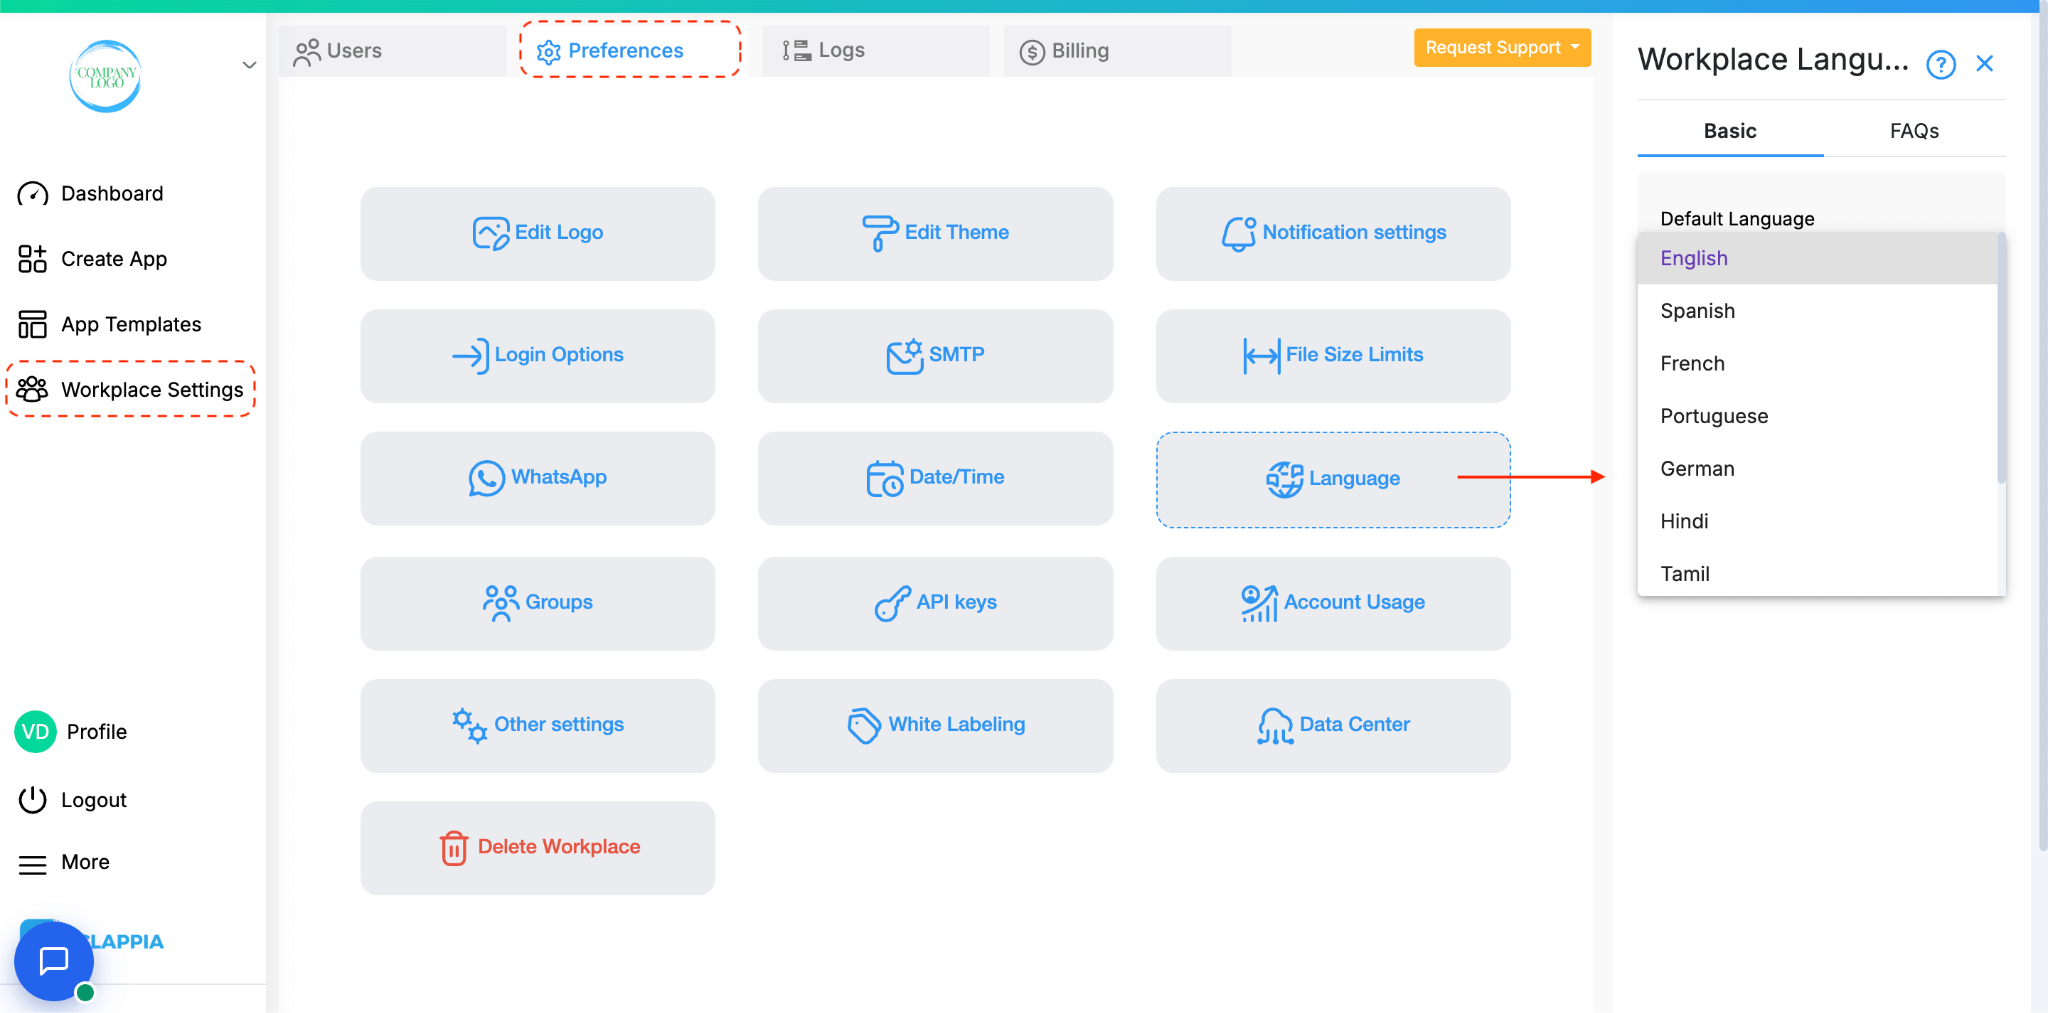Image resolution: width=2048 pixels, height=1013 pixels.
Task: Click the Edit Logo image icon
Action: [x=491, y=233]
